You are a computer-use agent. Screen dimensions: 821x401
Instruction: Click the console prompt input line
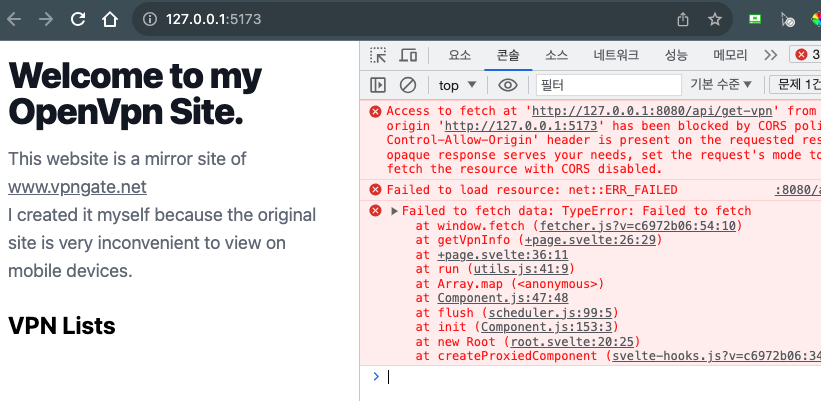(x=602, y=376)
